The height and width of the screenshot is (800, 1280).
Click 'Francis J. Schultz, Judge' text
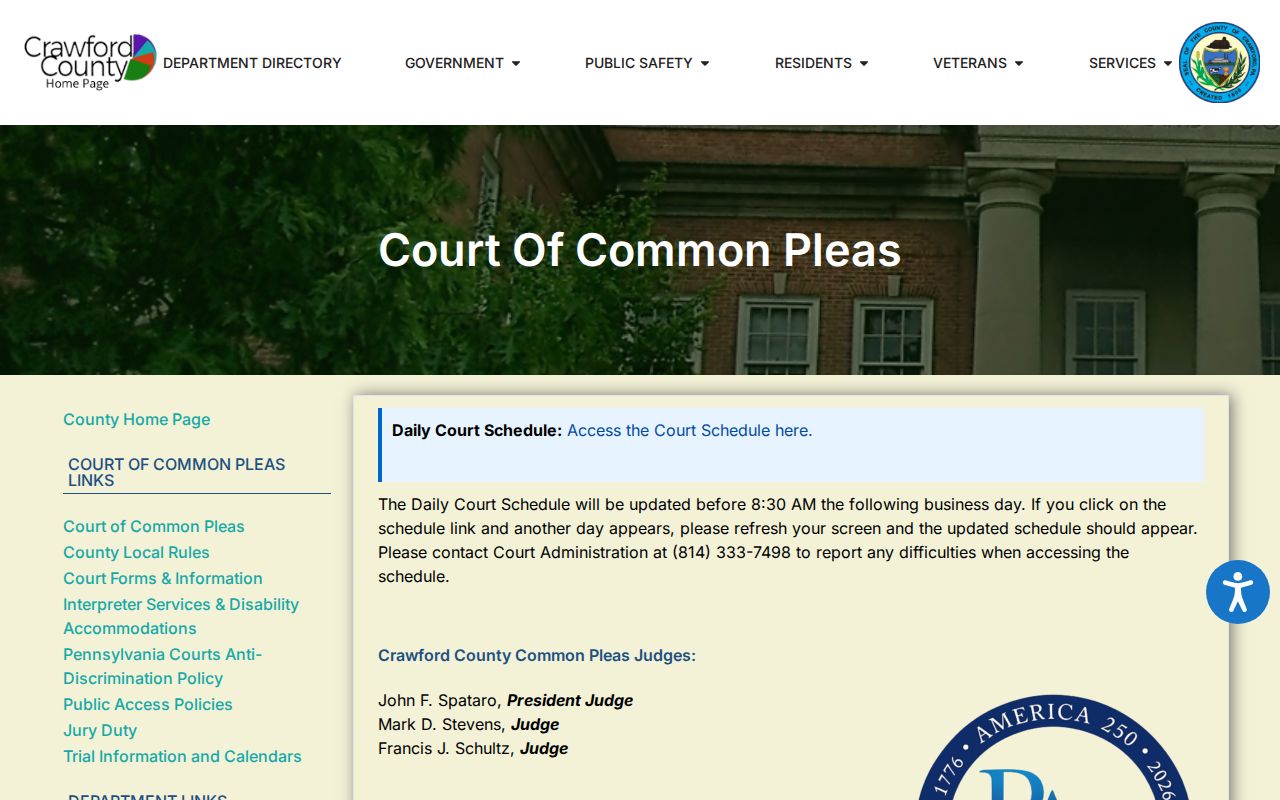tap(473, 748)
